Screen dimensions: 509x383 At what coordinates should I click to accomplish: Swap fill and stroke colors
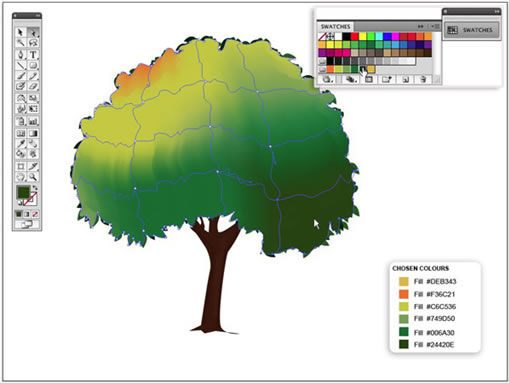(35, 188)
